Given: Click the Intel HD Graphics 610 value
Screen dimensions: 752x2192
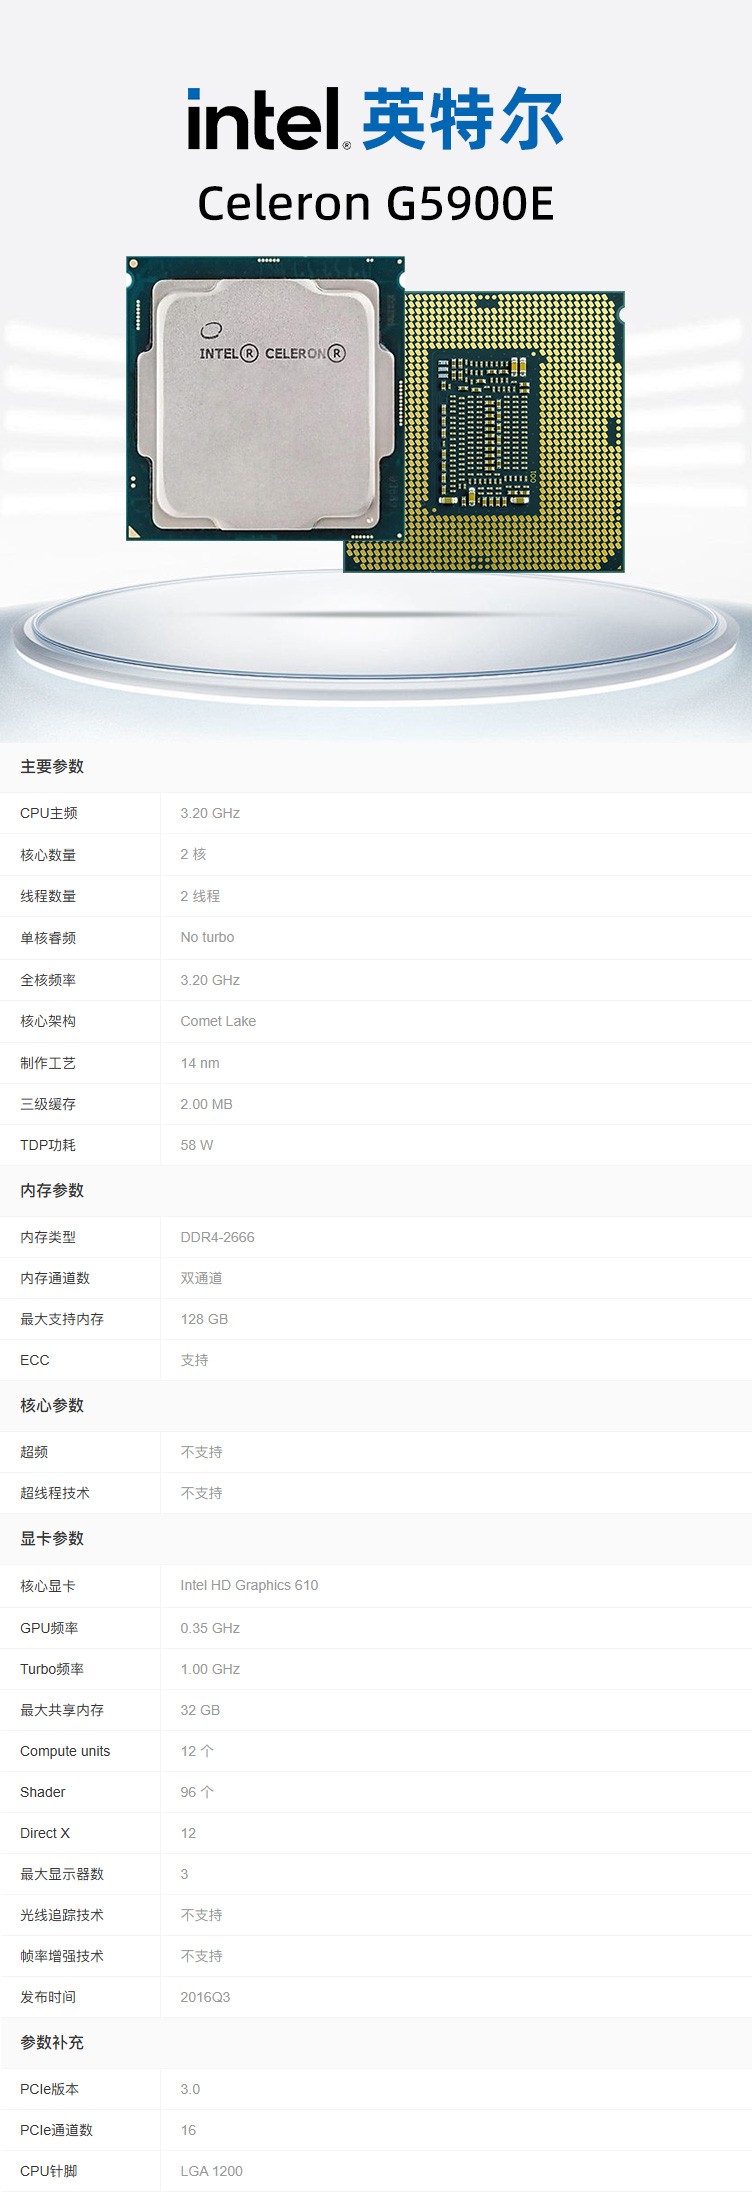Looking at the screenshot, I should 249,1586.
